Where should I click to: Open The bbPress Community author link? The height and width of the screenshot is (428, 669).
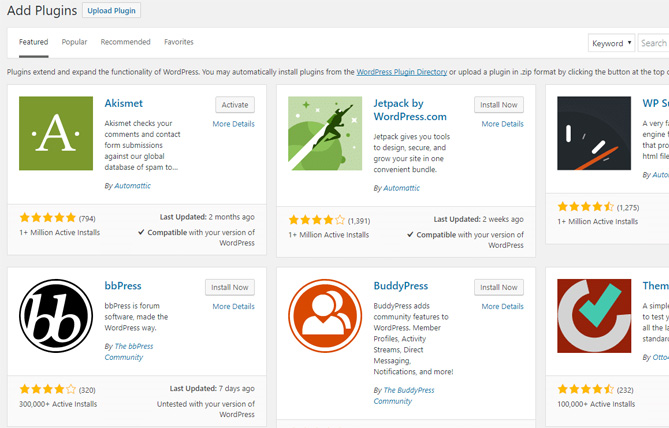pos(129,352)
